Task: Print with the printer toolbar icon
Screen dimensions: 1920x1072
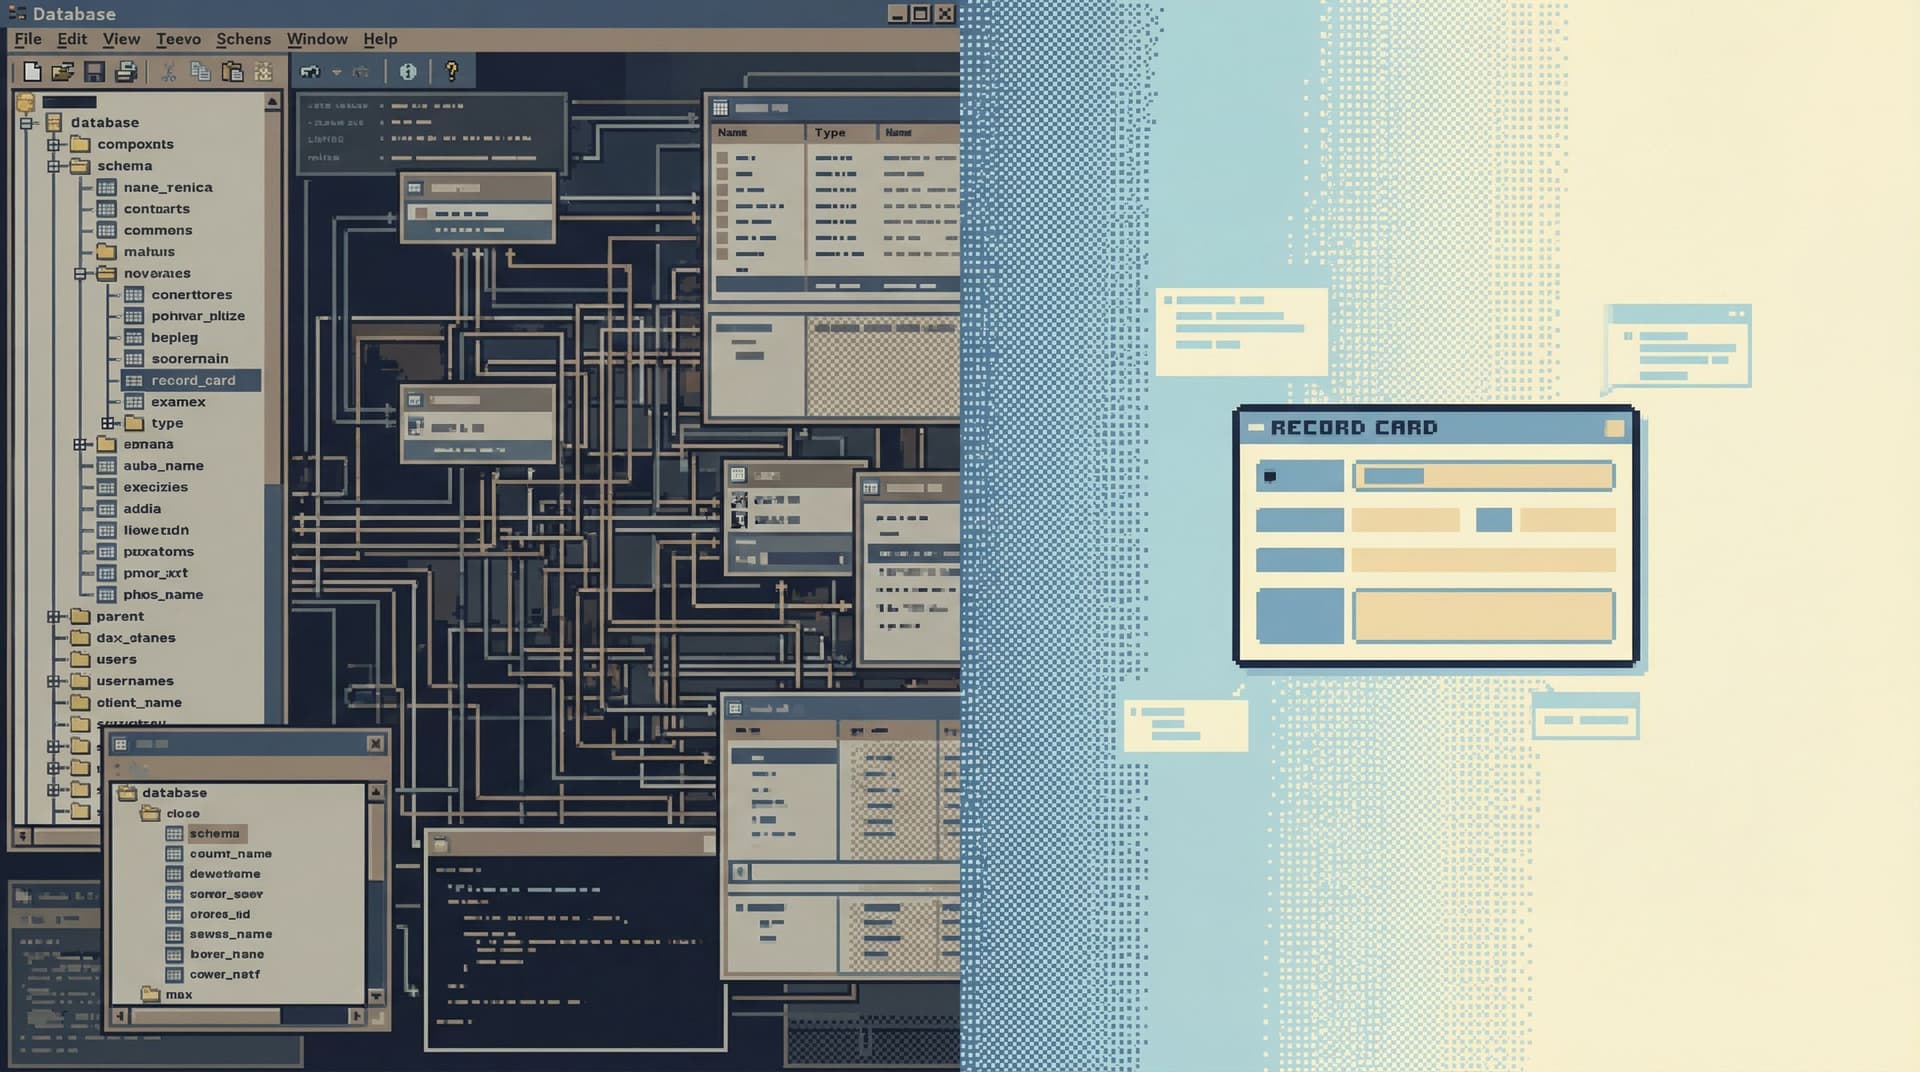Action: point(127,71)
